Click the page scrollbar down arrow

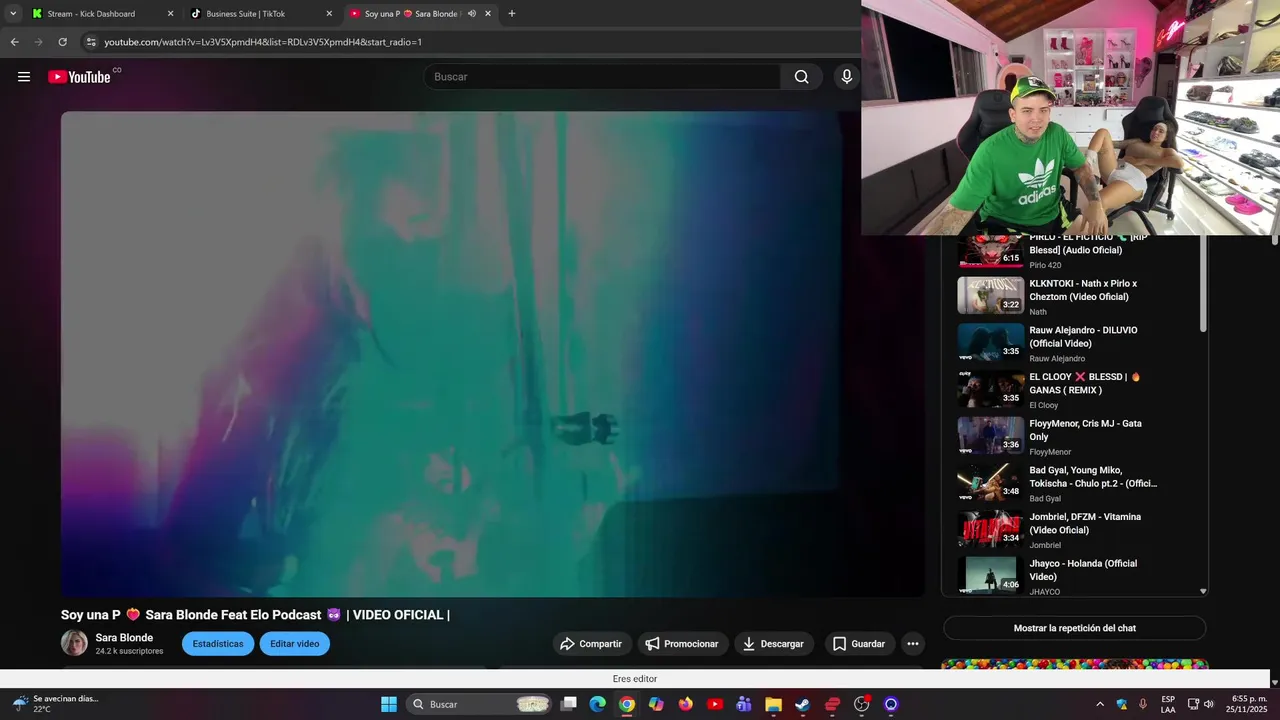[1274, 681]
